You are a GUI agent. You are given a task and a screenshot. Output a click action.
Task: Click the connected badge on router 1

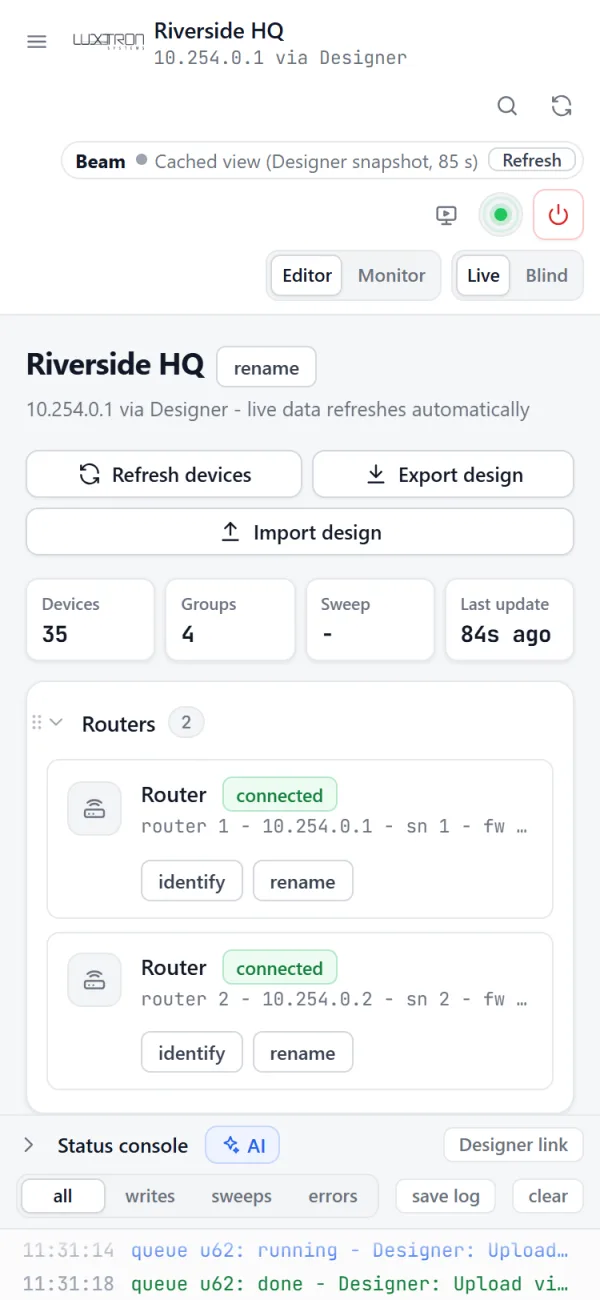tap(280, 796)
